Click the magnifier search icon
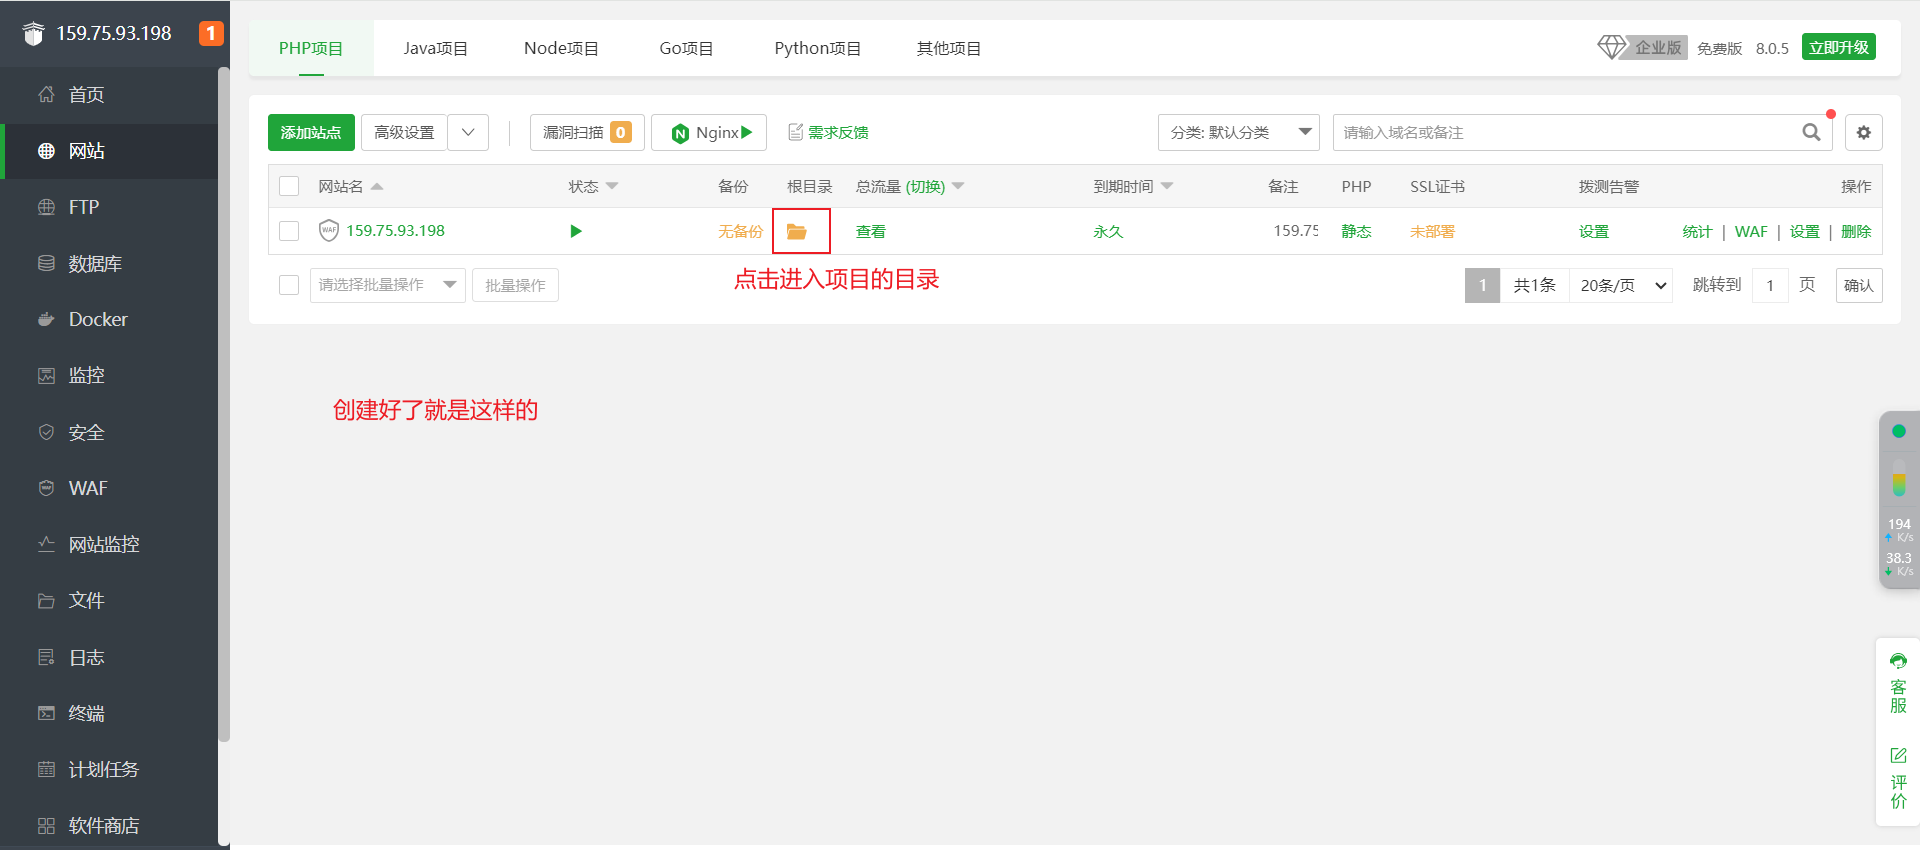The width and height of the screenshot is (1920, 850). point(1811,132)
